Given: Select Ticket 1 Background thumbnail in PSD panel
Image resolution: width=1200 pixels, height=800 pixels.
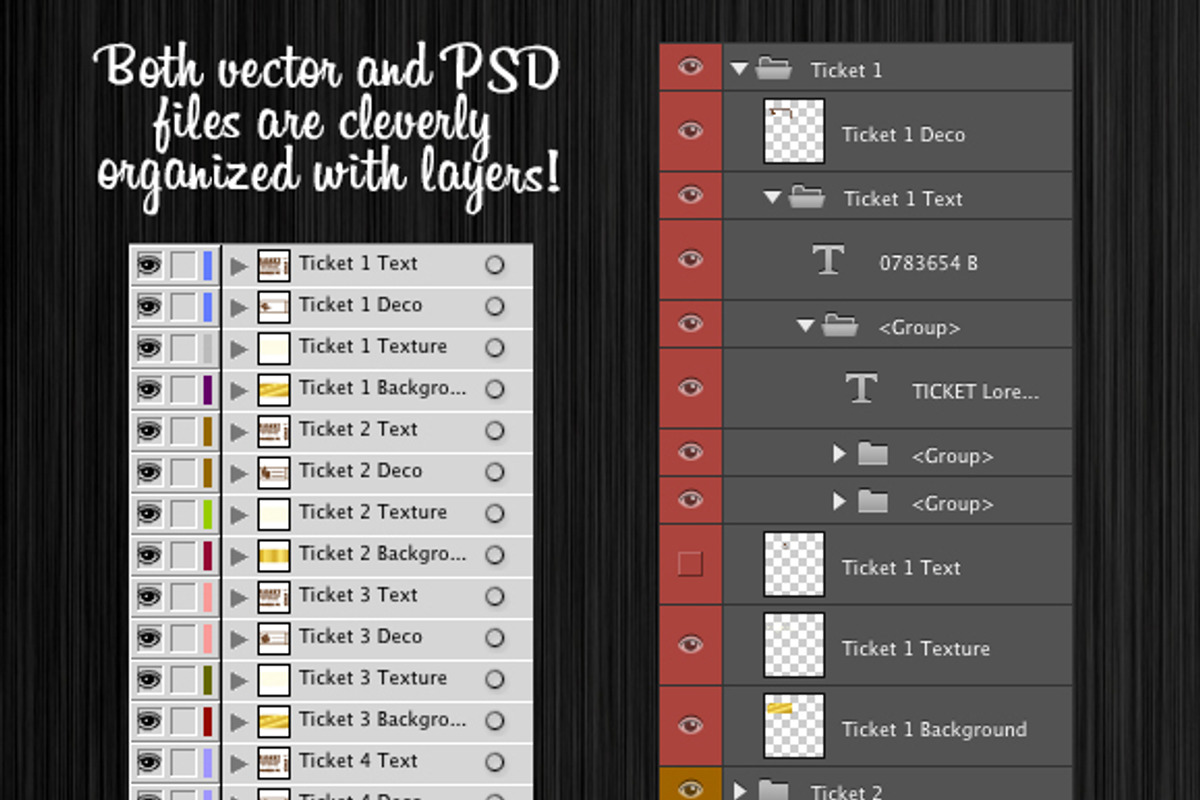Looking at the screenshot, I should [x=794, y=726].
